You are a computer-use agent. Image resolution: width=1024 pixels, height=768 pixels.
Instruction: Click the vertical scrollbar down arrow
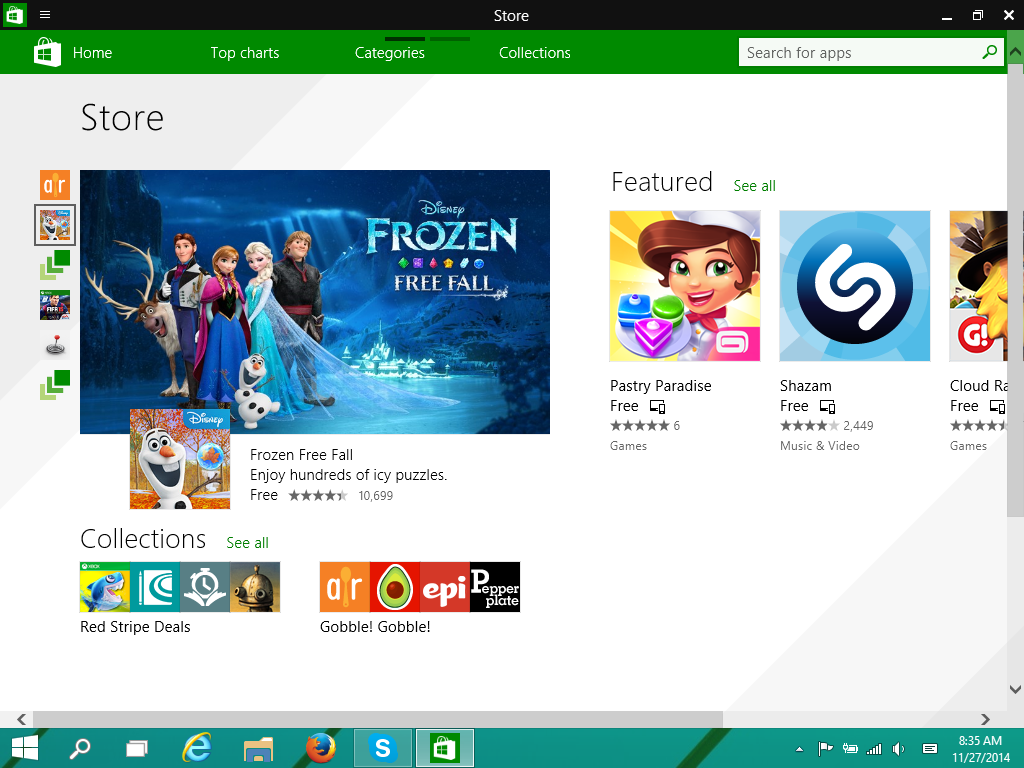pos(1016,689)
